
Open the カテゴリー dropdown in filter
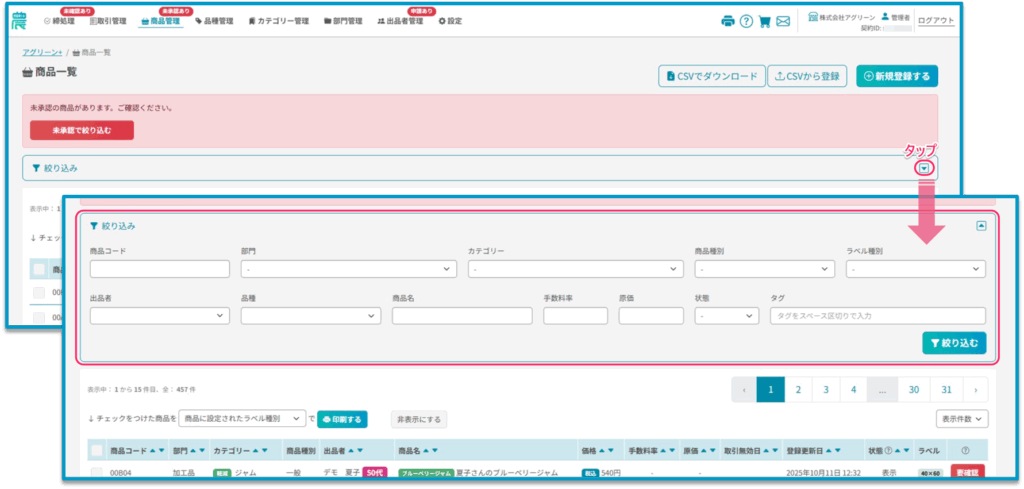click(x=575, y=269)
